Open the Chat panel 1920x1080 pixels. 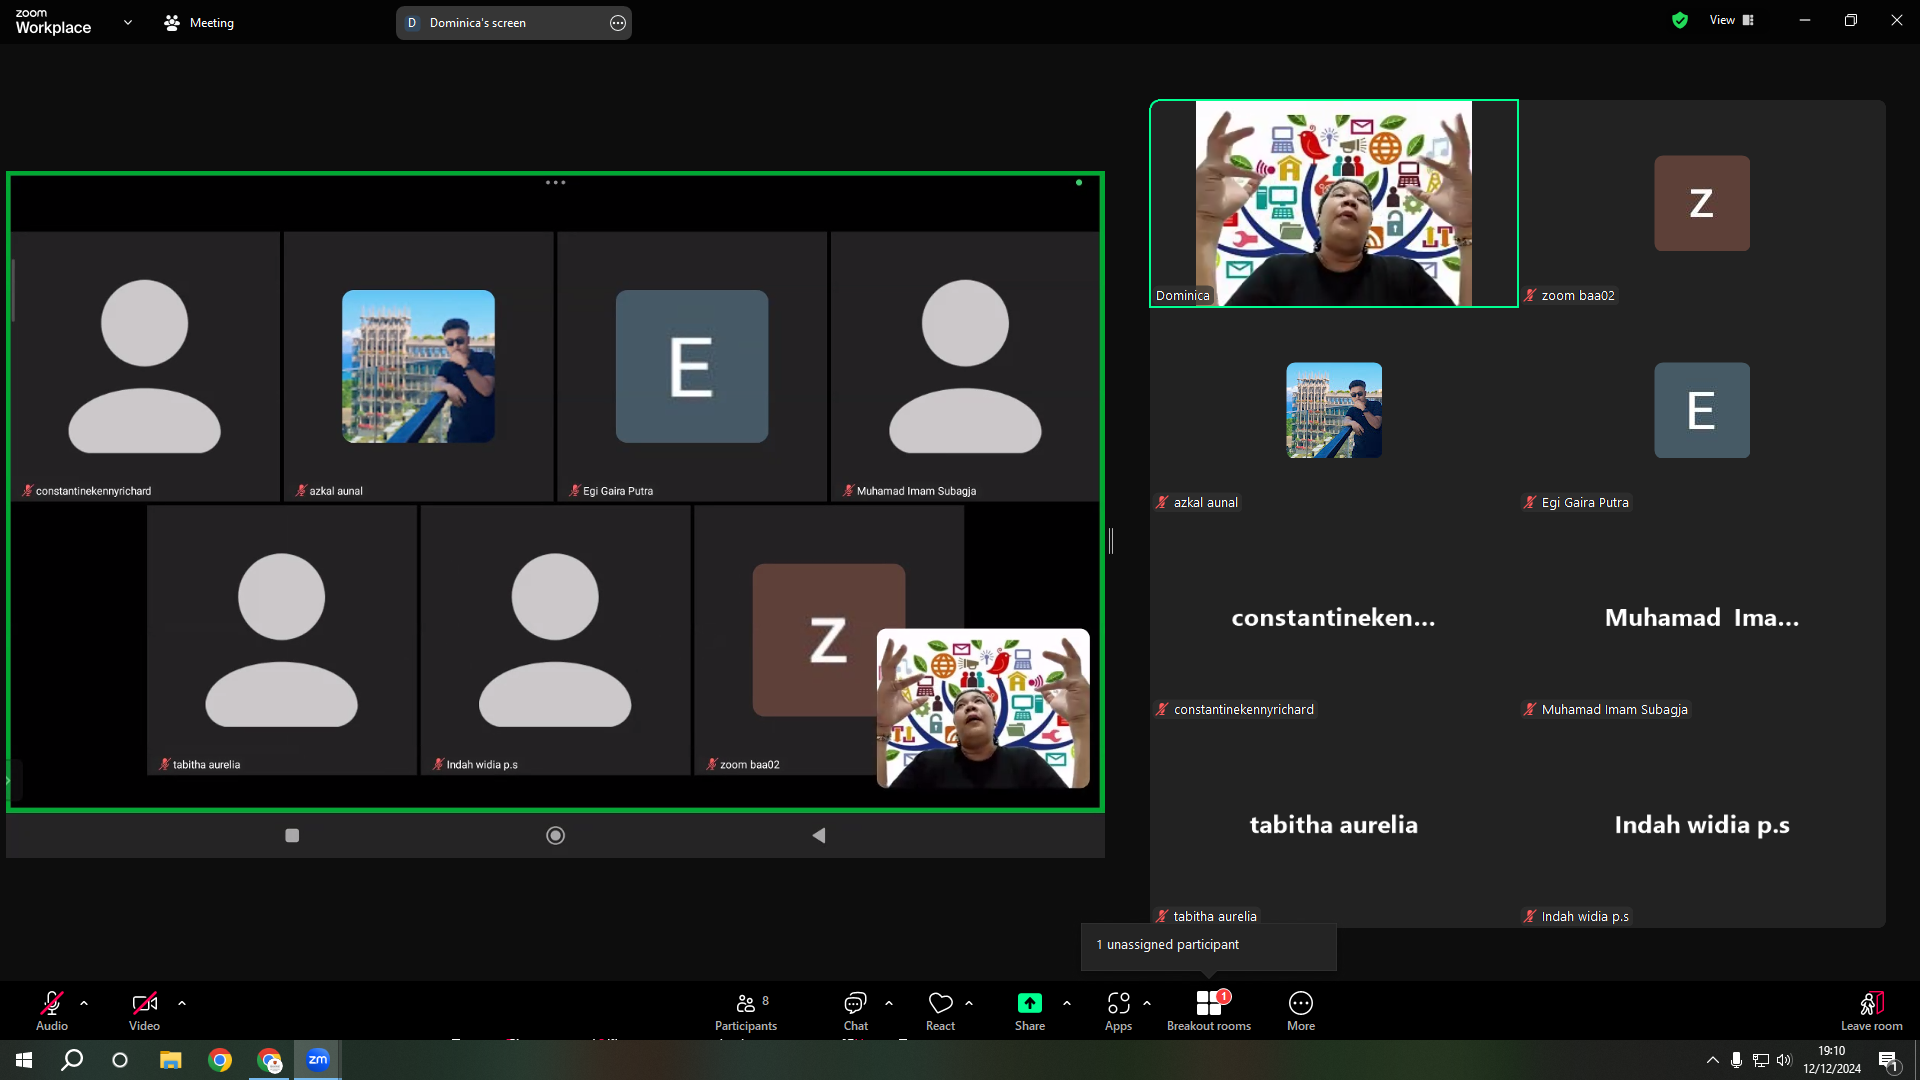tap(856, 1010)
